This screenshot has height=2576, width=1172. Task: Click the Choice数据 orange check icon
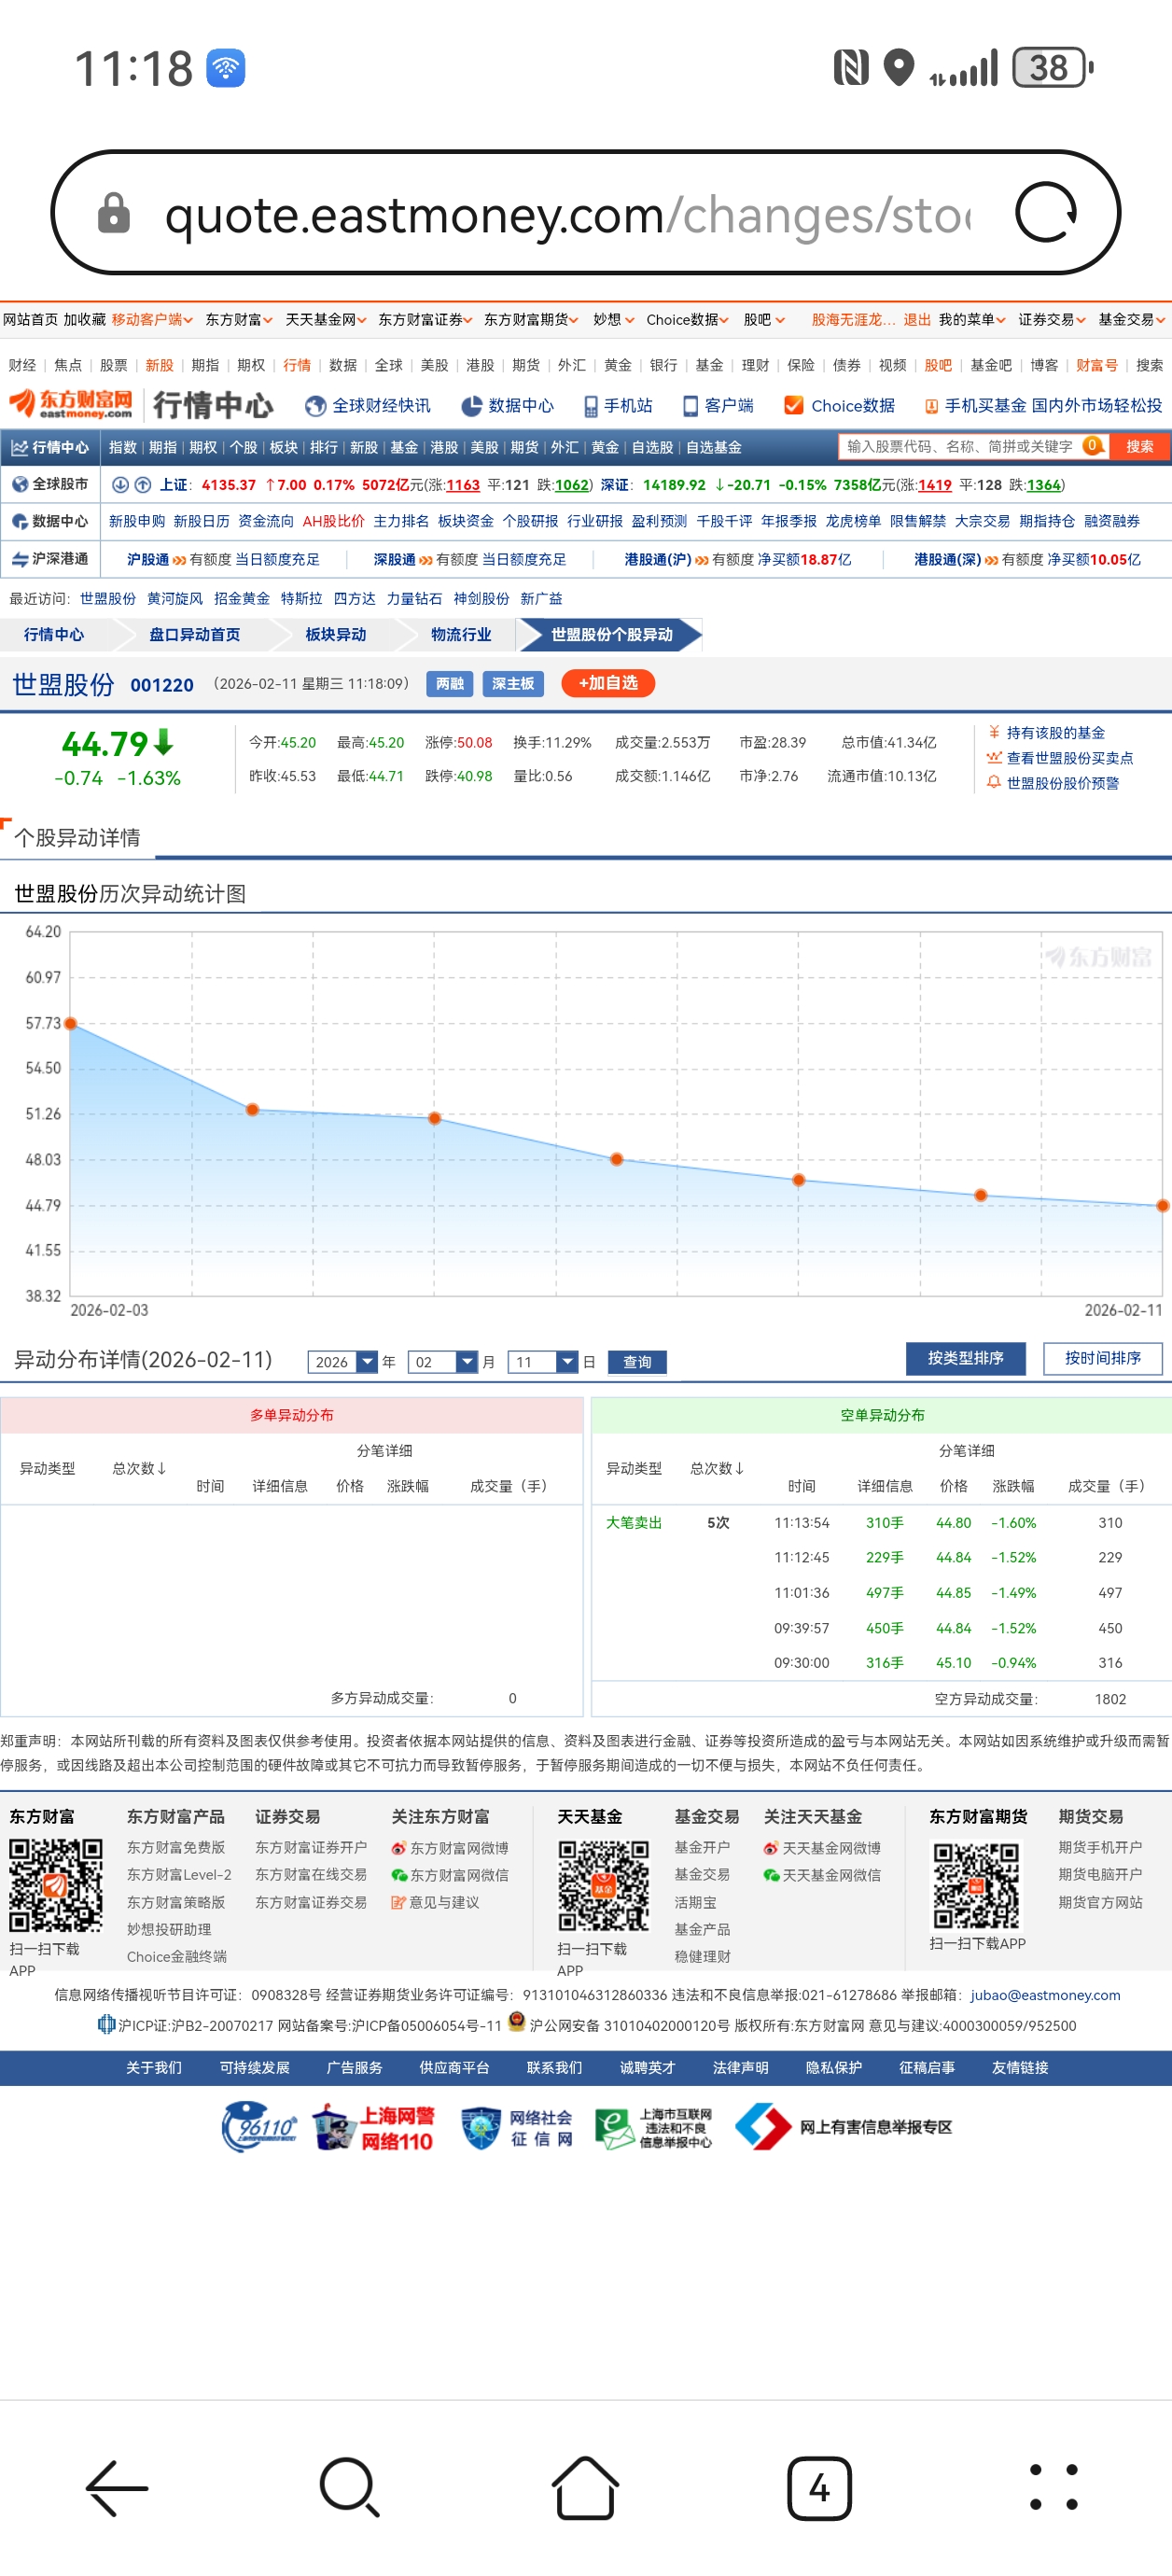pyautogui.click(x=794, y=405)
